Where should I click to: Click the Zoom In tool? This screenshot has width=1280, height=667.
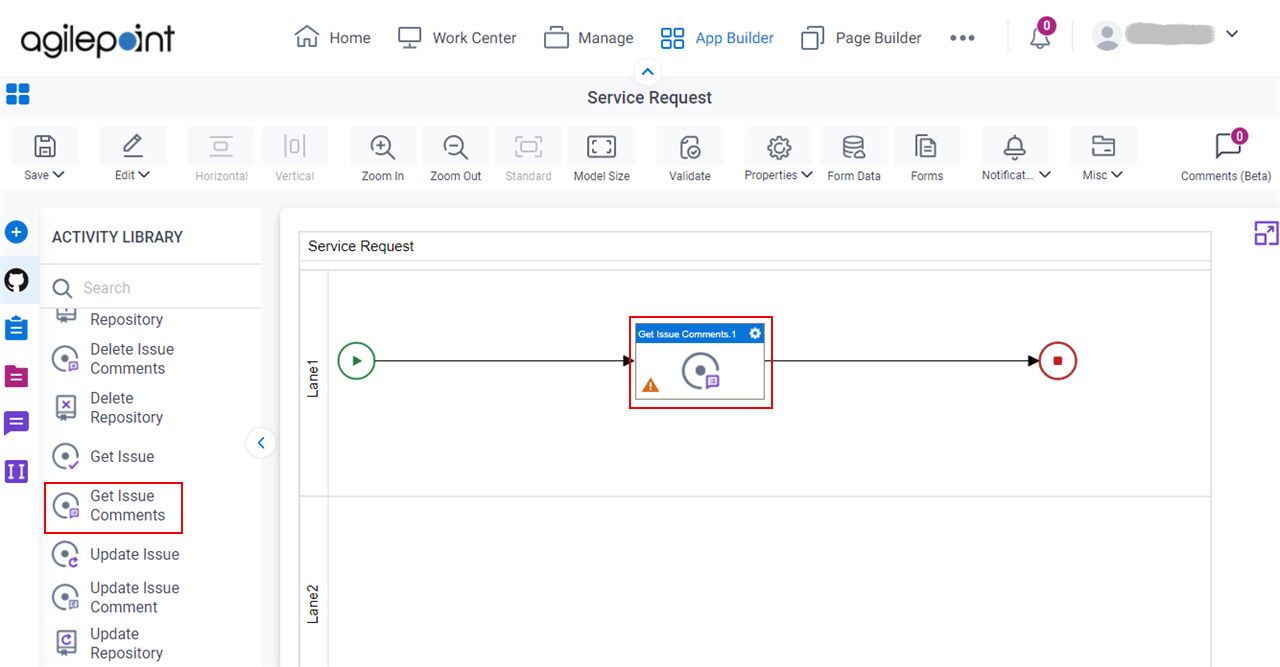coord(382,156)
